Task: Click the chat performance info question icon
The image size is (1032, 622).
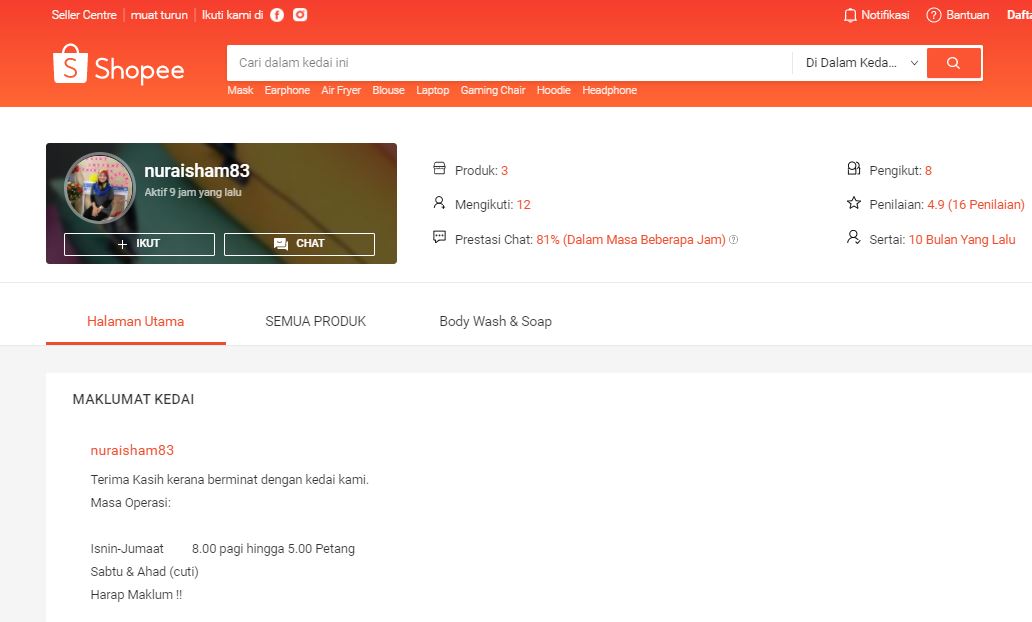Action: (x=733, y=240)
